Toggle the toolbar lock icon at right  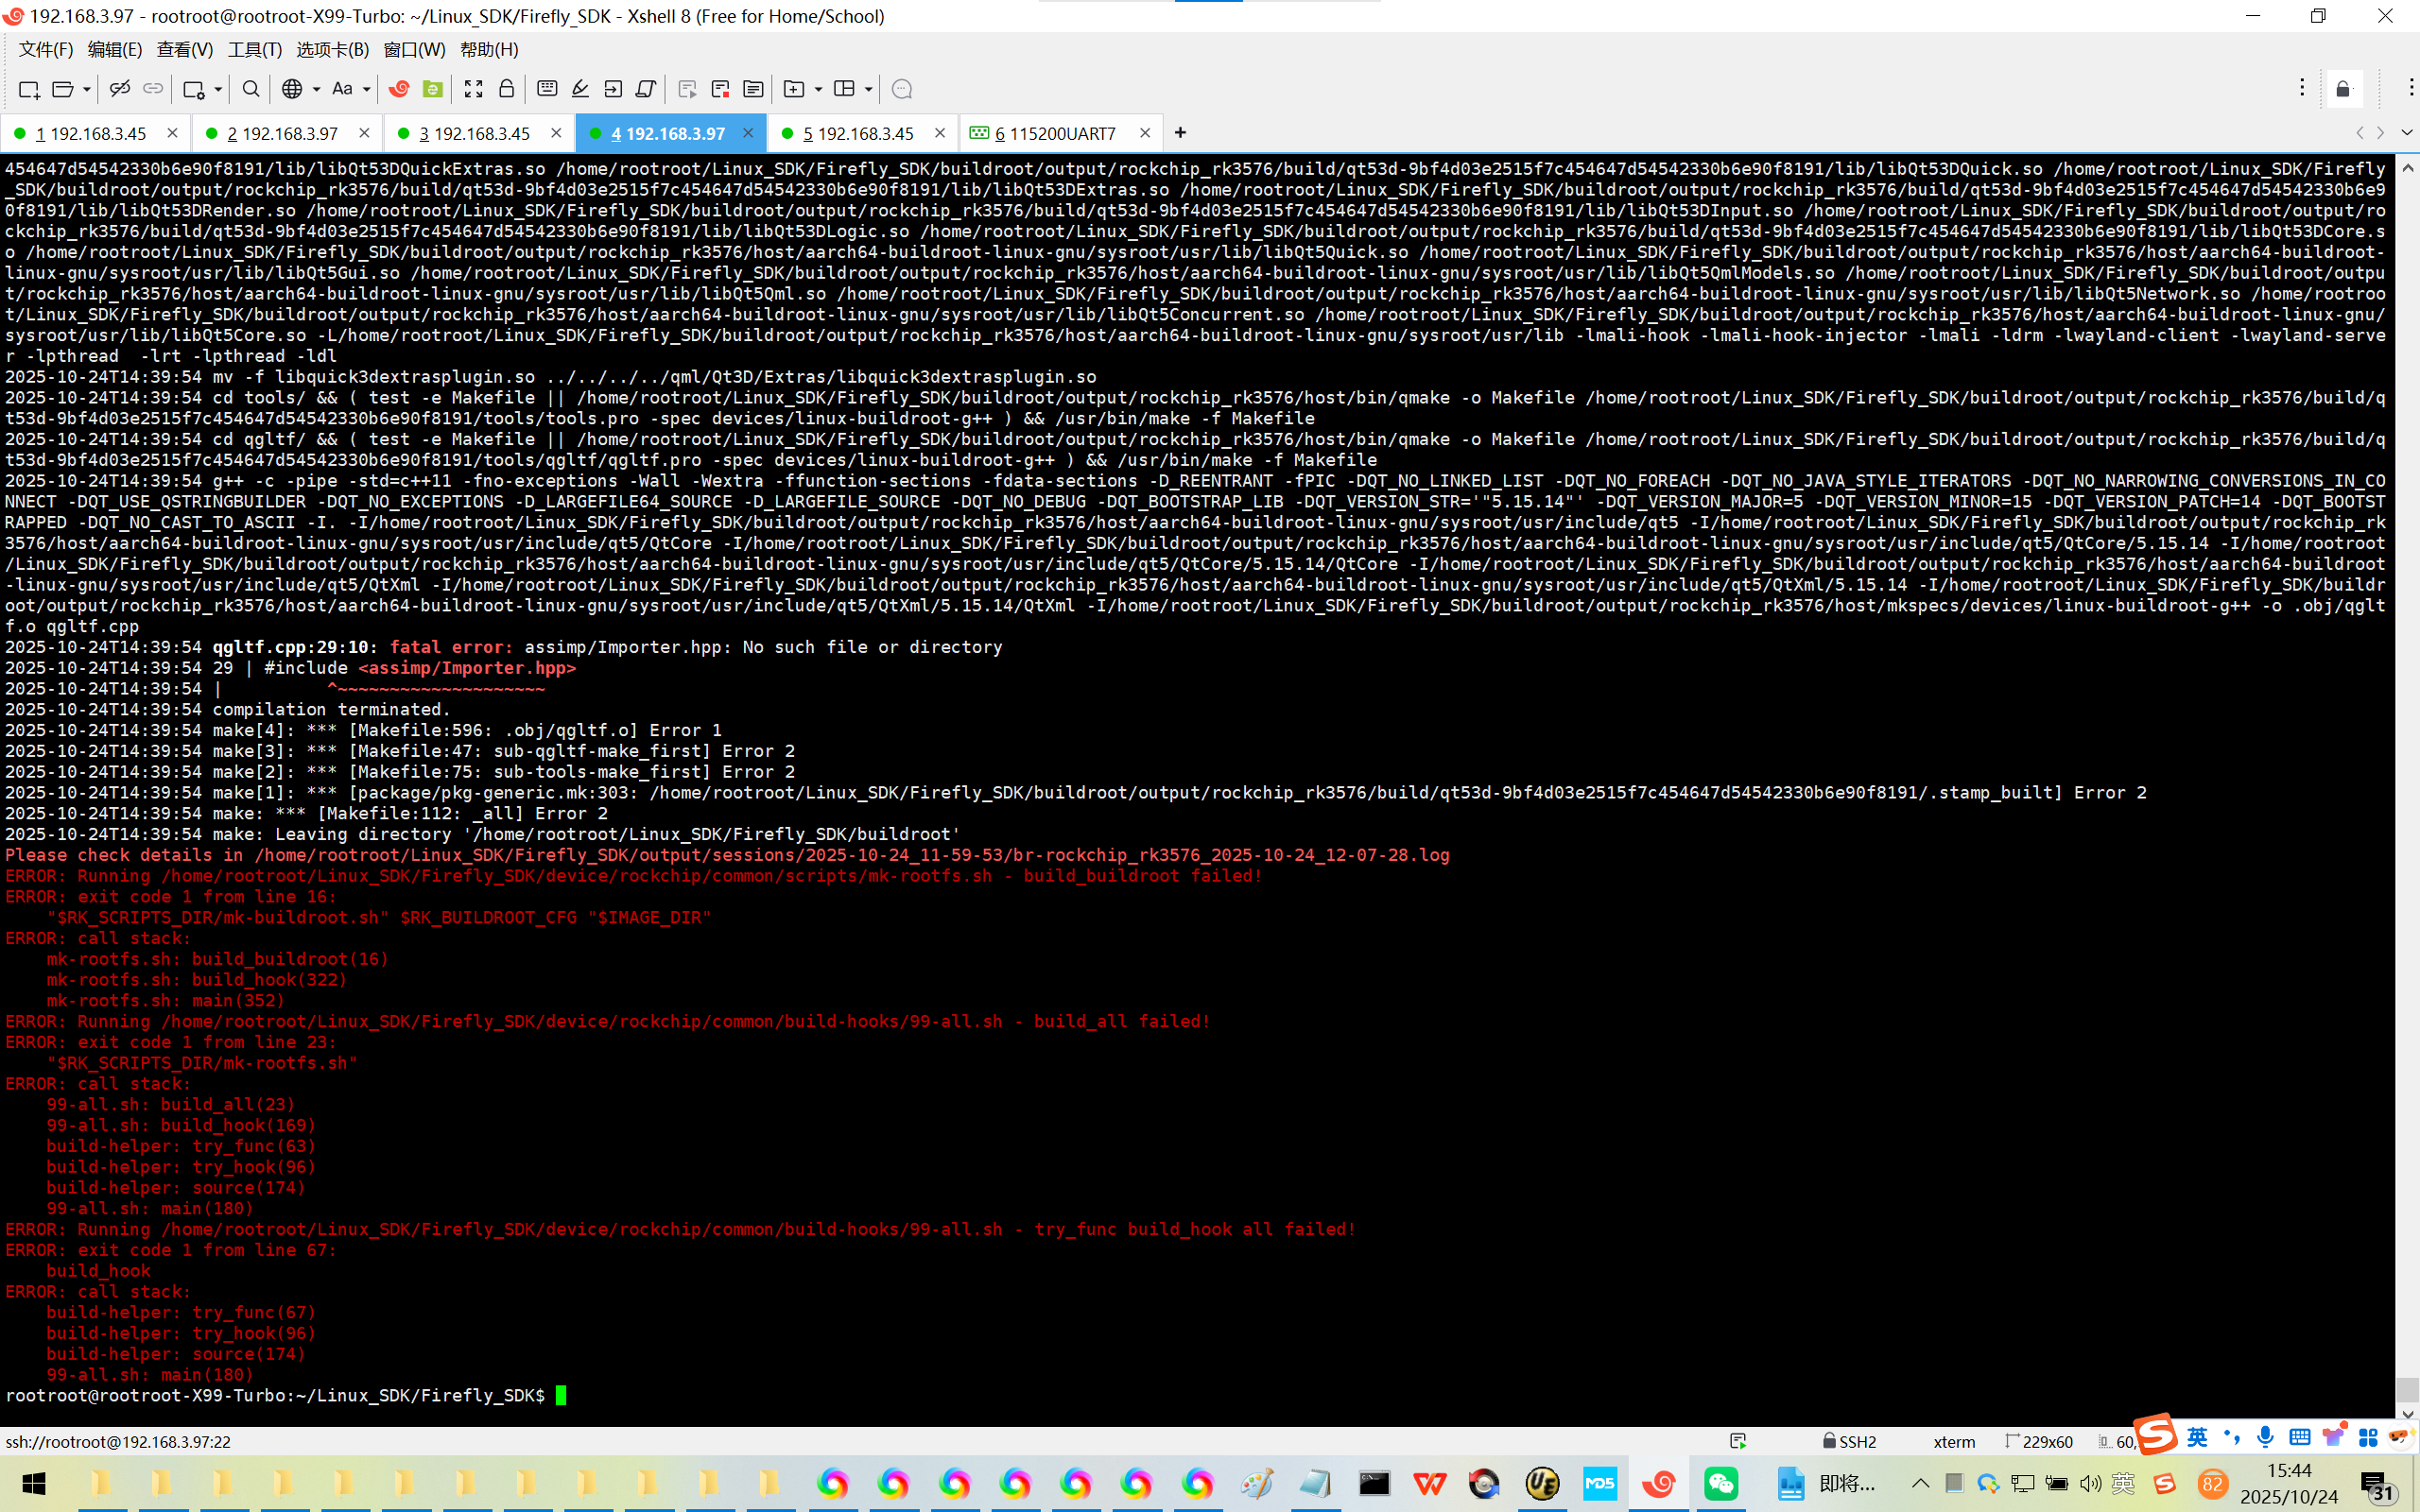coord(2343,89)
